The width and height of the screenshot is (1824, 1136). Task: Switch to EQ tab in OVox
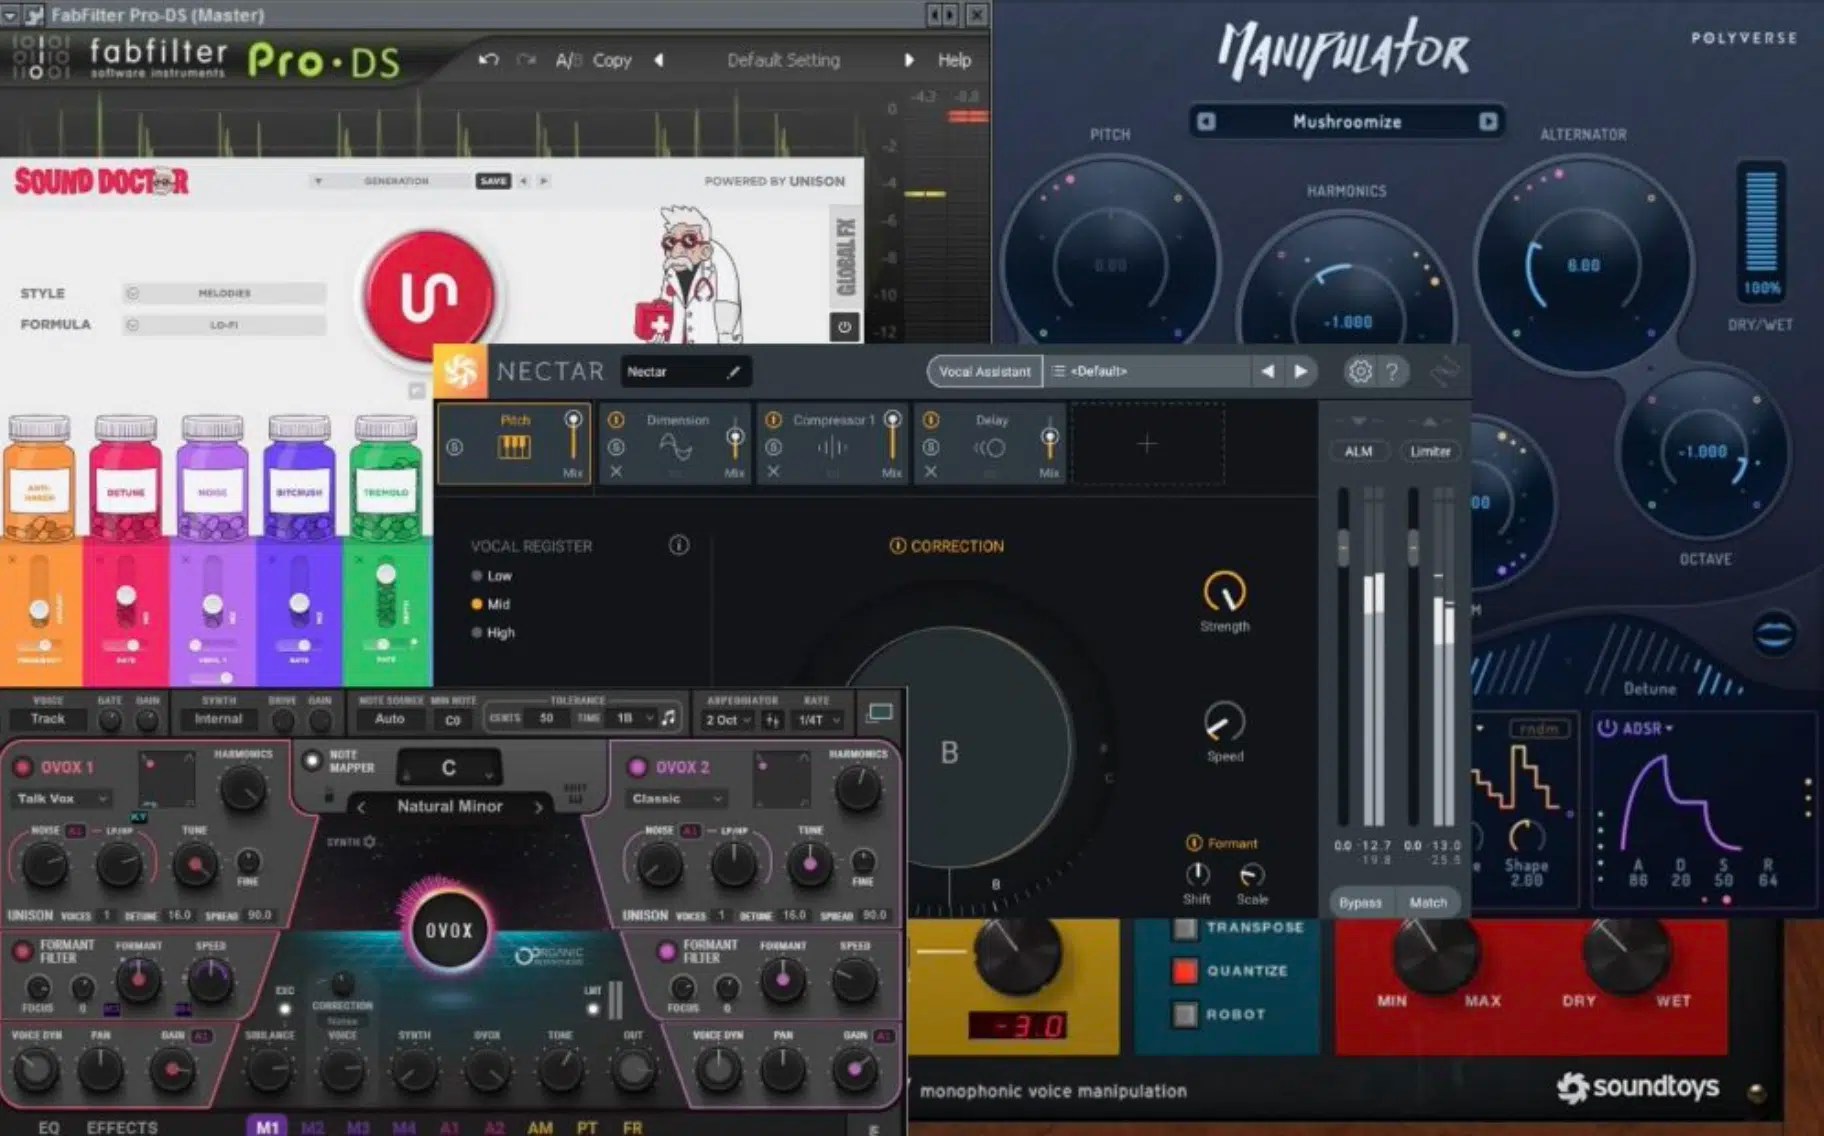tap(49, 1127)
